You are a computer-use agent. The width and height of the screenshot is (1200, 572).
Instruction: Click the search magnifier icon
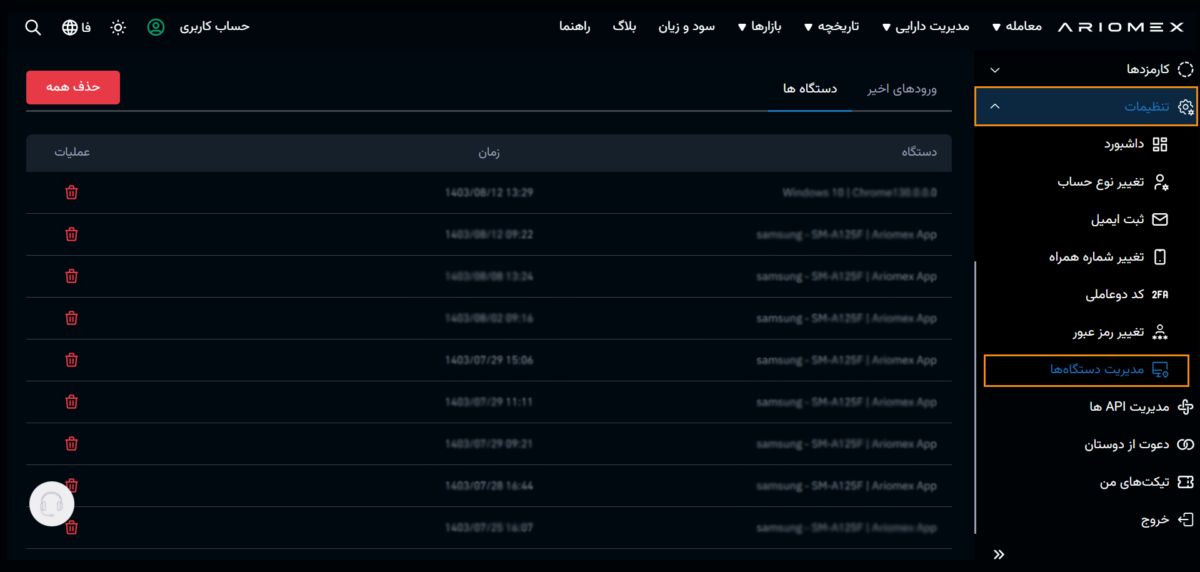click(33, 27)
